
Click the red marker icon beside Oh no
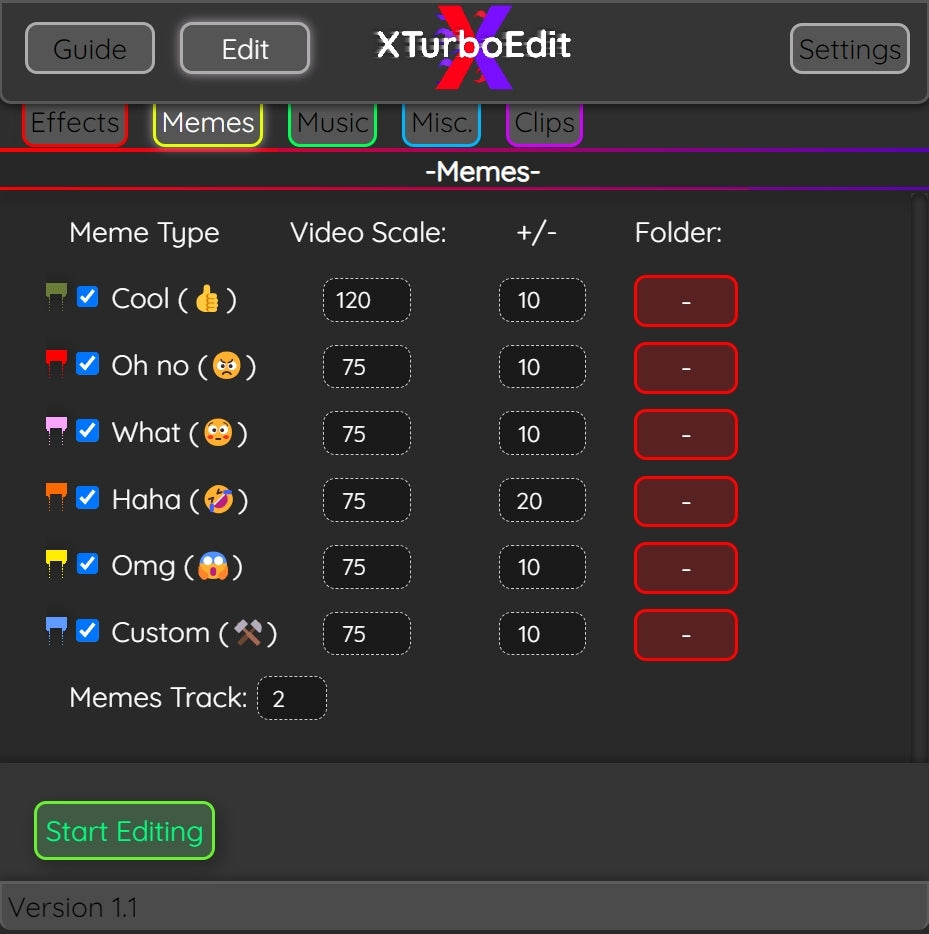(56, 358)
